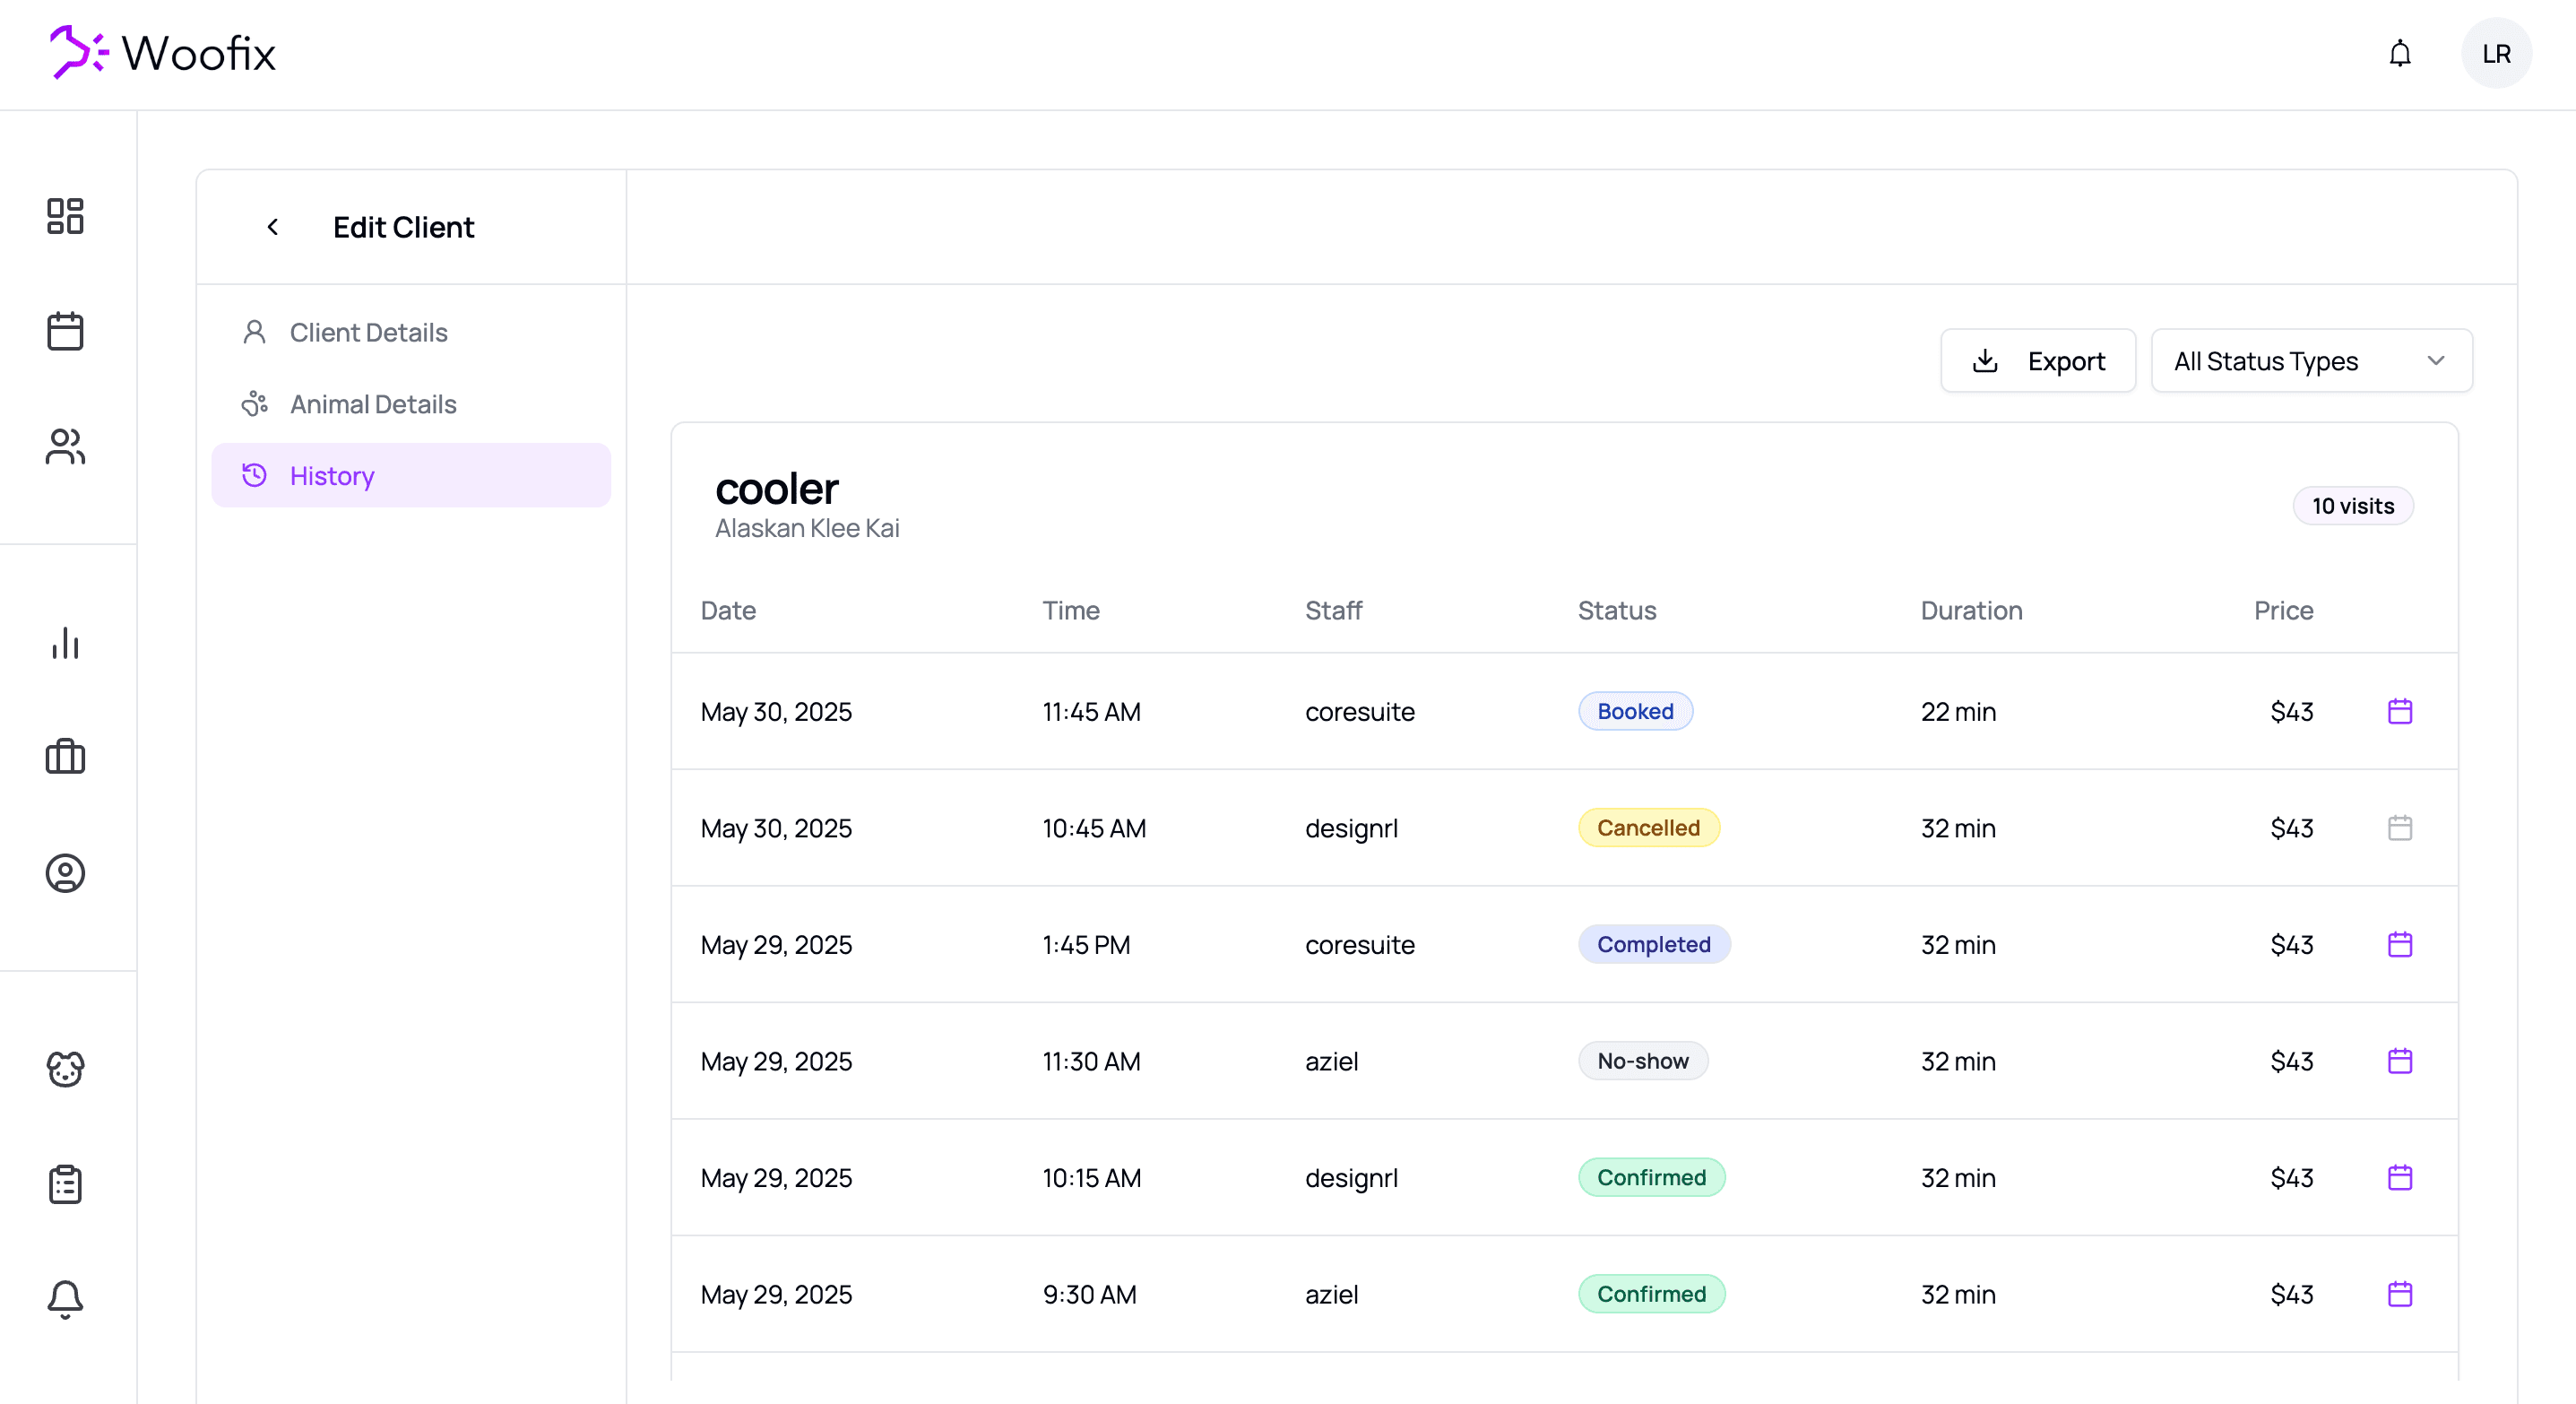Screen dimensions: 2576x1404
Task: Click the Export button
Action: click(2037, 361)
